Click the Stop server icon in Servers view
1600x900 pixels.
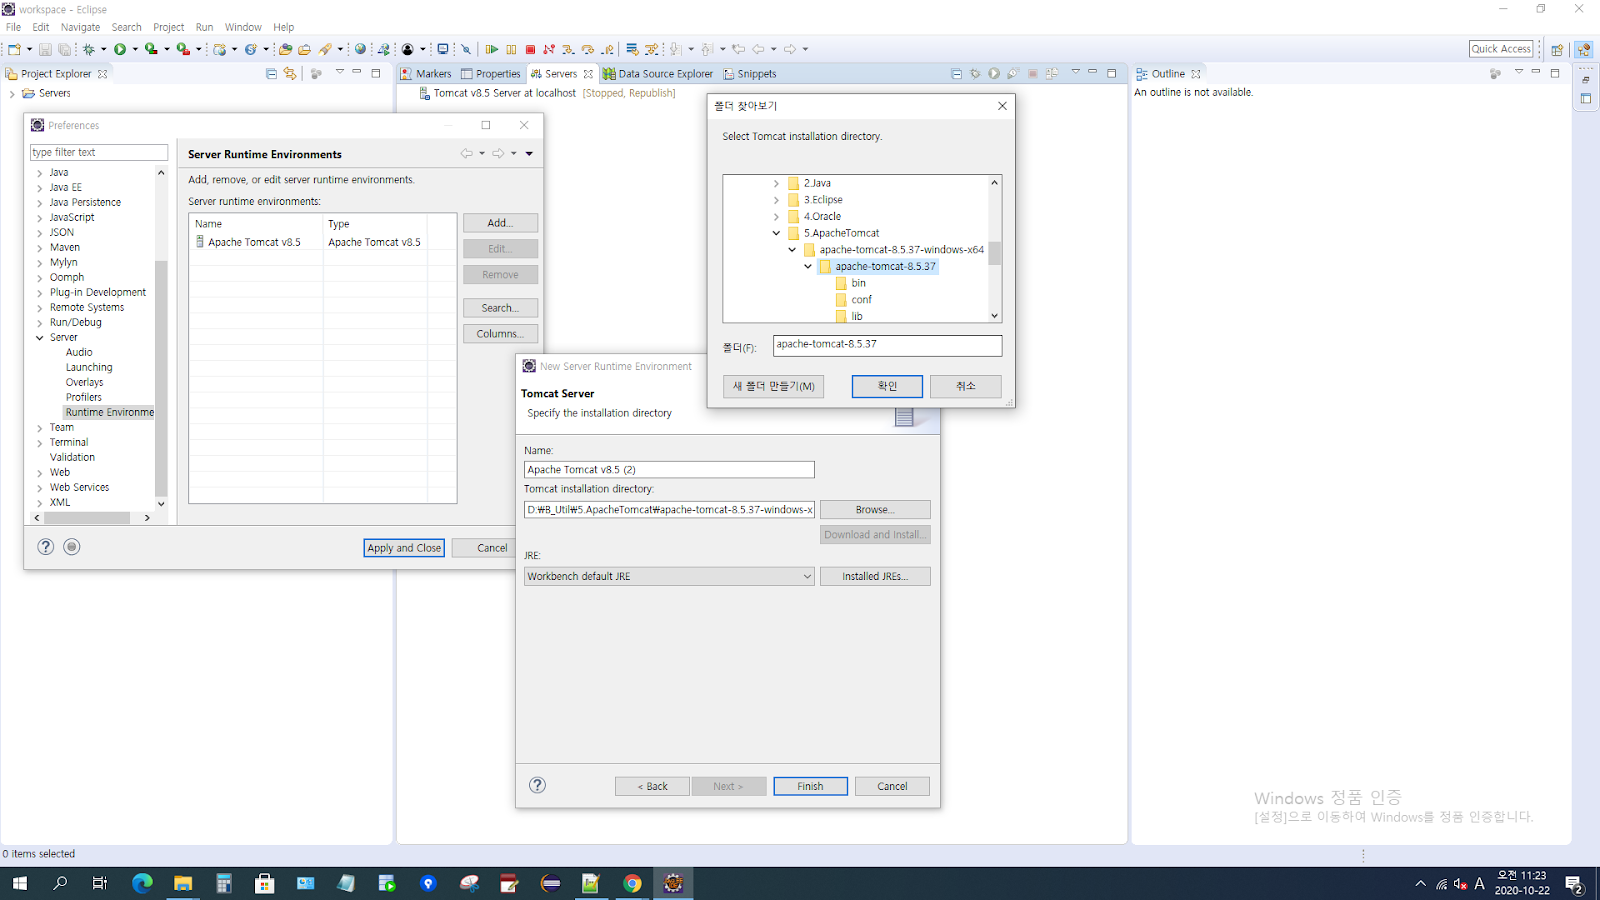point(1033,73)
